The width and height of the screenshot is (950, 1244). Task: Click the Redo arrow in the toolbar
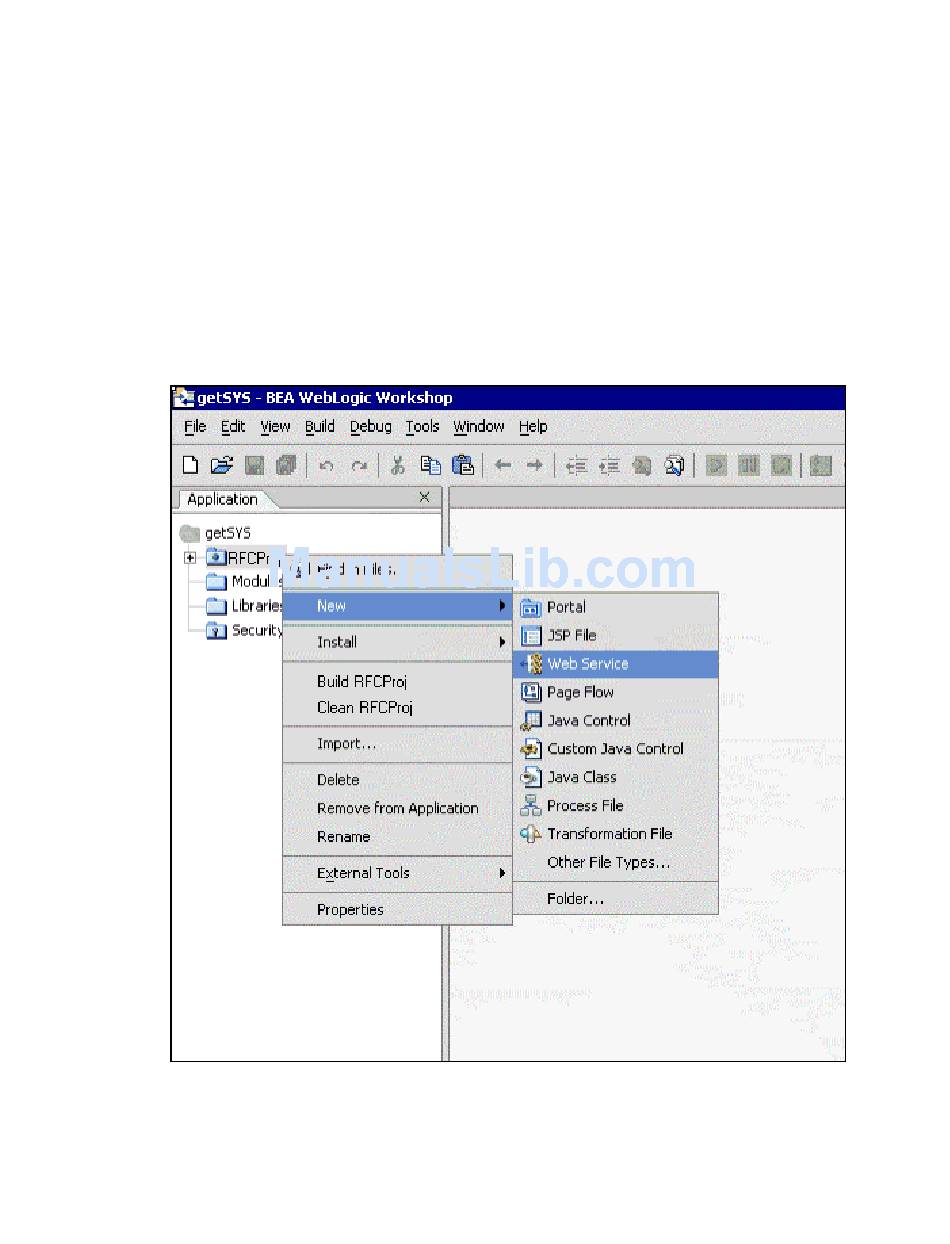358,466
